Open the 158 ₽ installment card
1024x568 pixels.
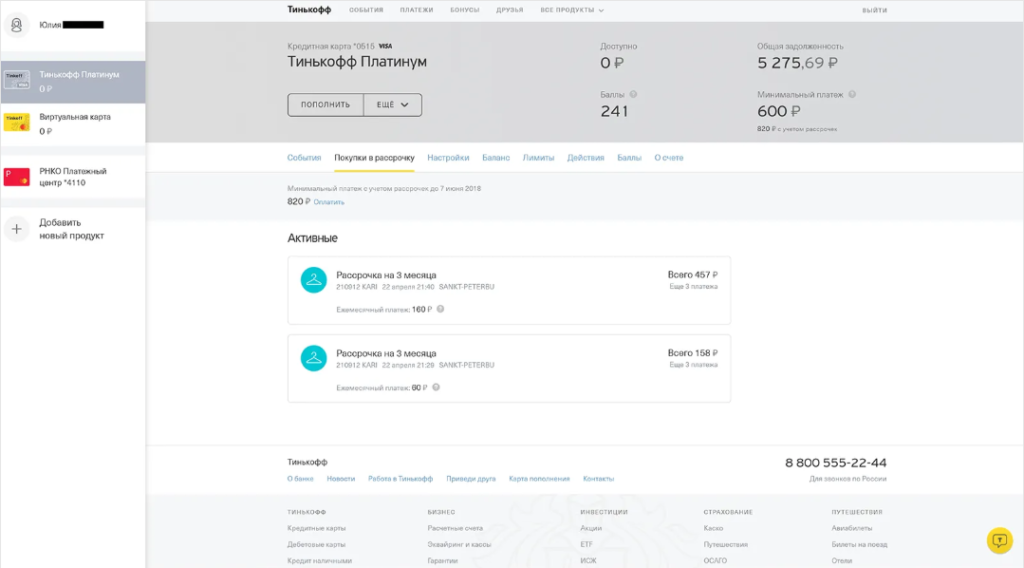(508, 368)
